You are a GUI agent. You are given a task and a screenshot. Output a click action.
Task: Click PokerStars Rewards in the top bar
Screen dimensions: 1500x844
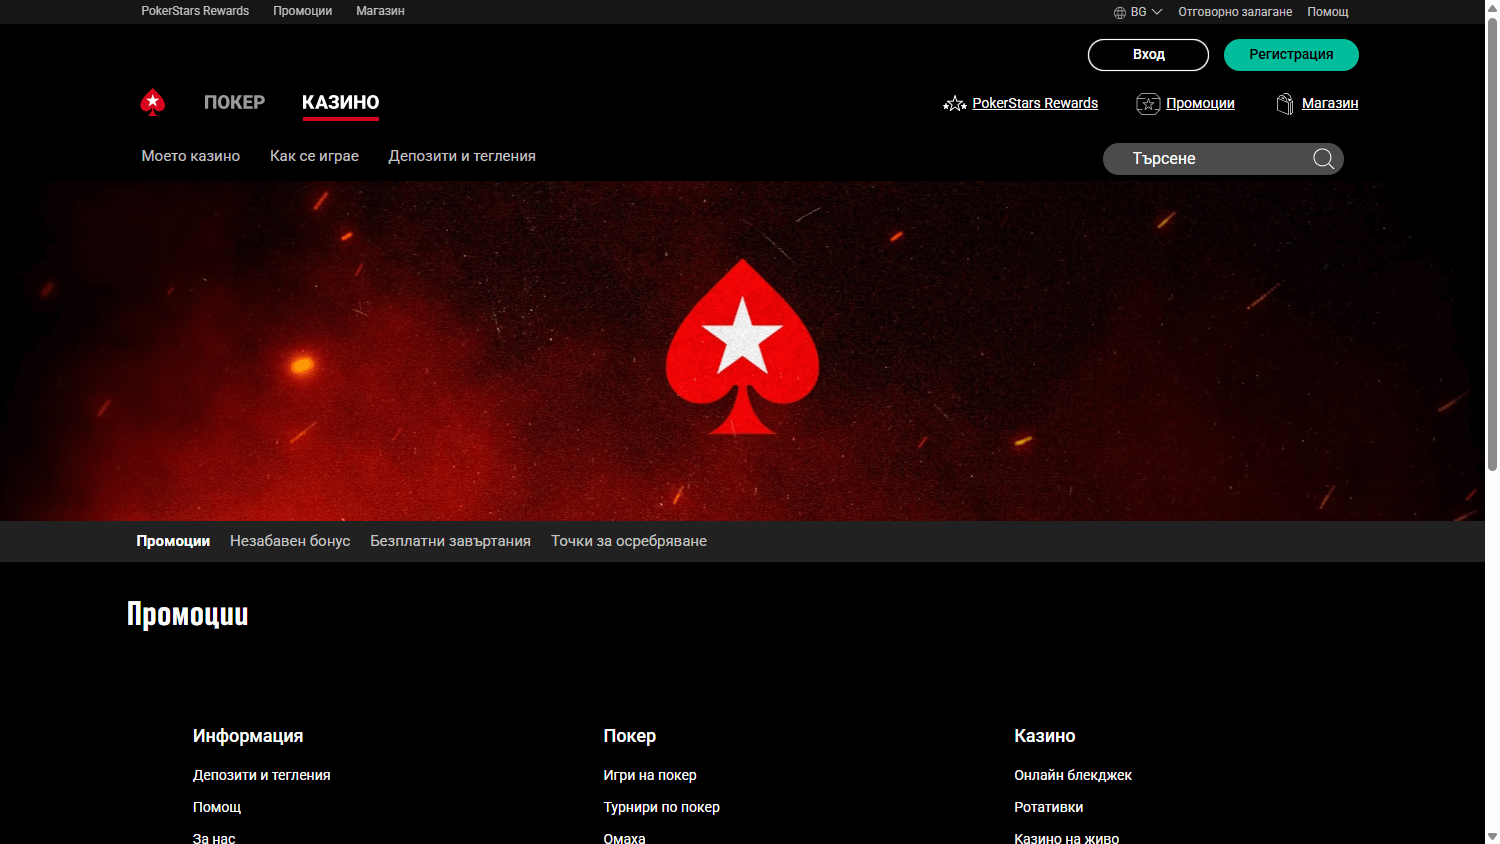195,11
